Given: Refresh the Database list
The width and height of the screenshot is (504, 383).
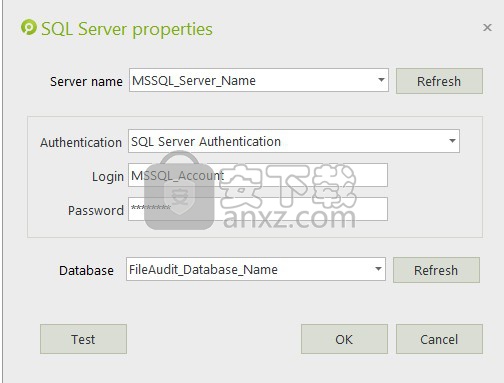Looking at the screenshot, I should click(436, 270).
